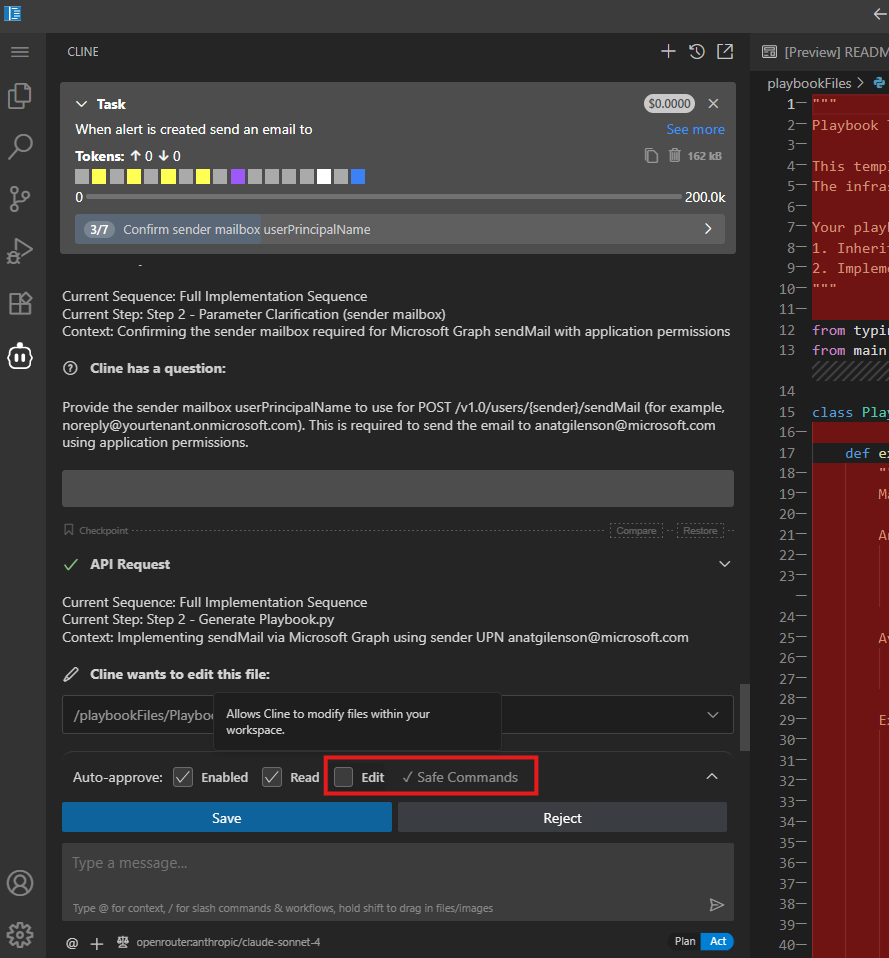
Task: Open the Run and Debug view
Action: point(20,251)
